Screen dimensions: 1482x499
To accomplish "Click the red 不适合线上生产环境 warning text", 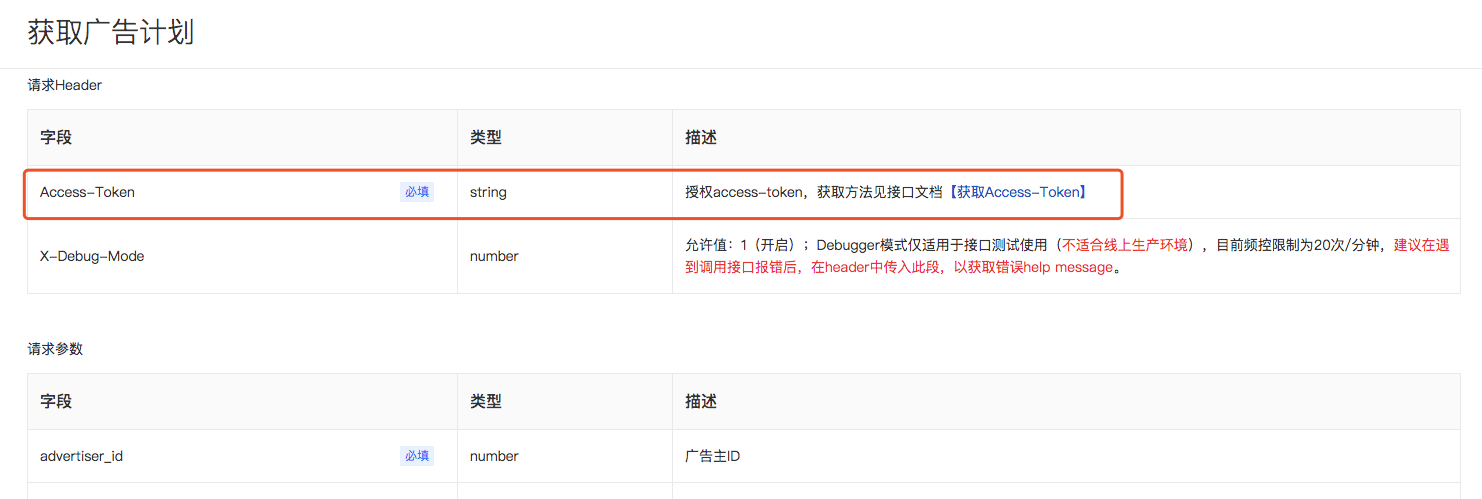I will (x=1127, y=245).
